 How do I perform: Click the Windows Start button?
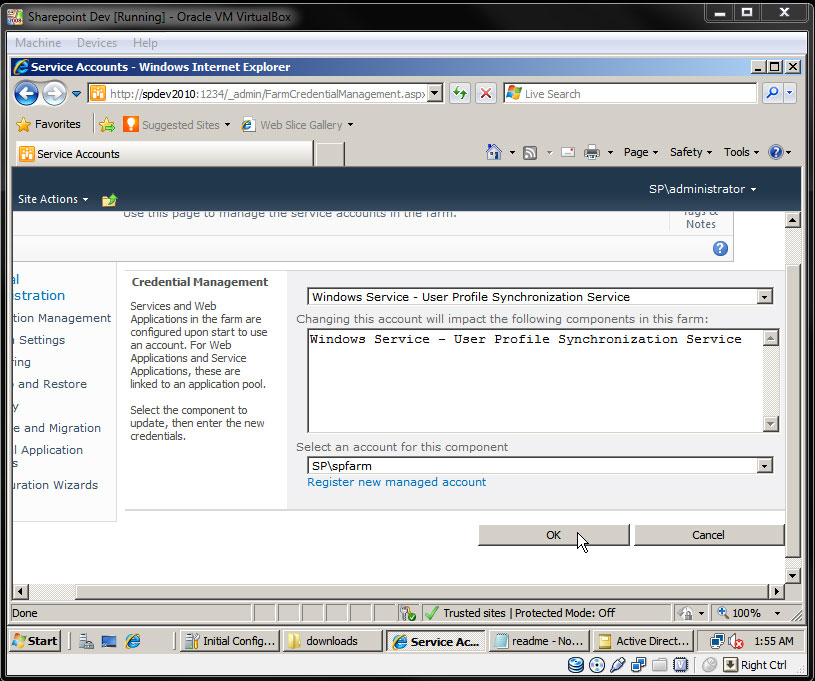tap(35, 641)
